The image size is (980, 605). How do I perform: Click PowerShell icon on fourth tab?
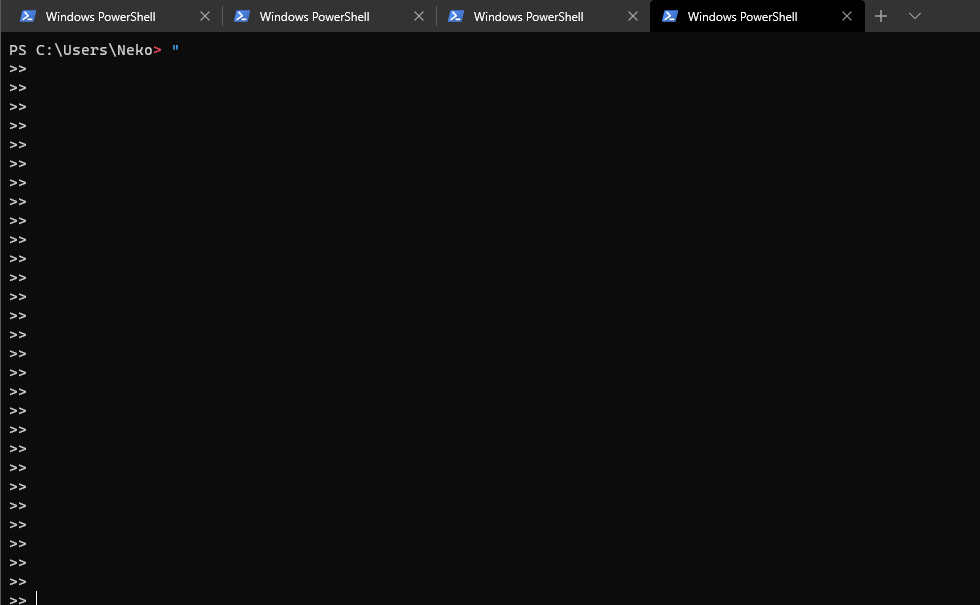pyautogui.click(x=669, y=16)
